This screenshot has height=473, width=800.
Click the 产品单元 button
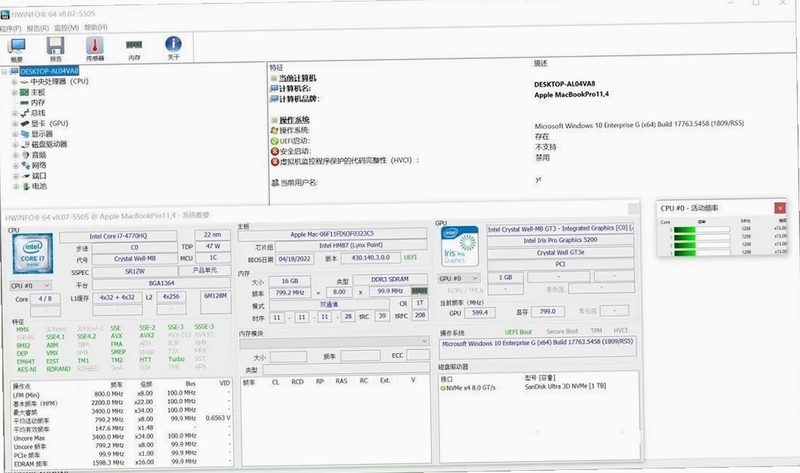pyautogui.click(x=205, y=270)
